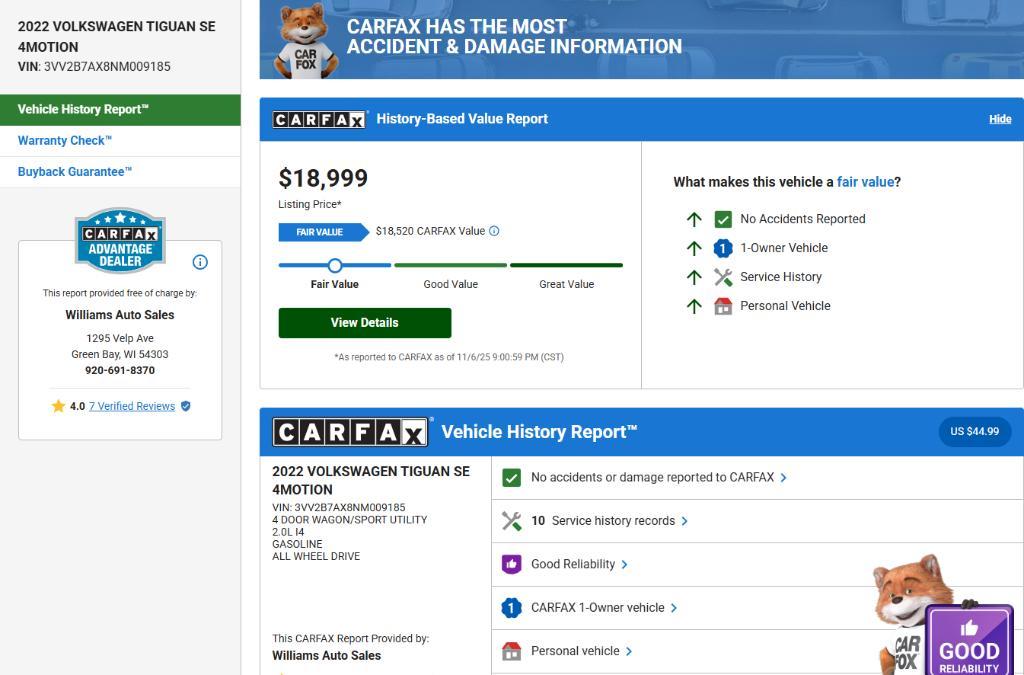Screen dimensions: 1024x675
Task: Hide the History-Based Value Report
Action: (x=1000, y=119)
